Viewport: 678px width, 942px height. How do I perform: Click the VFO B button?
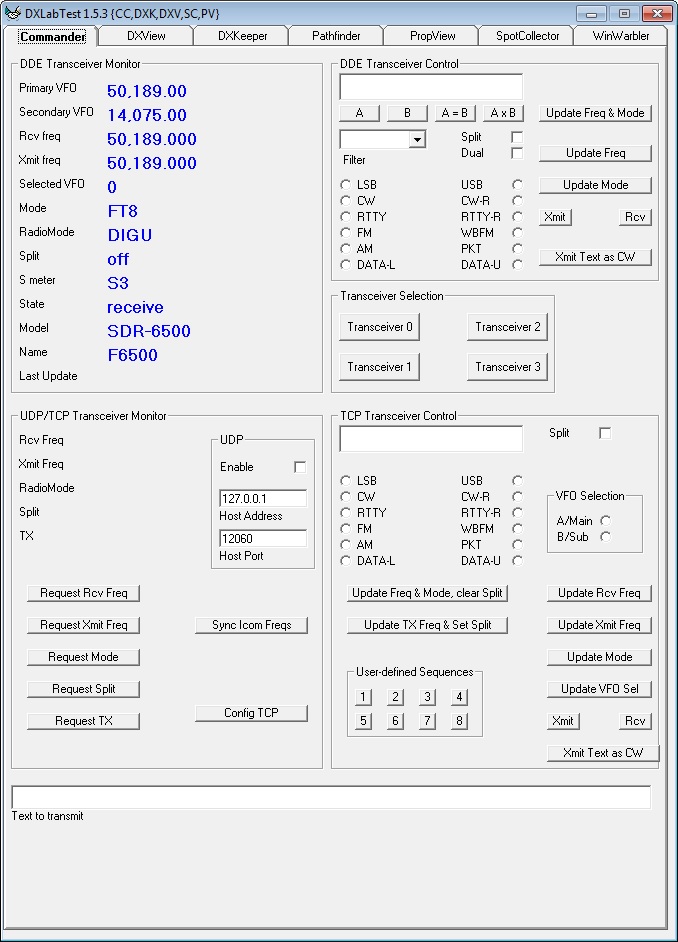(x=407, y=113)
